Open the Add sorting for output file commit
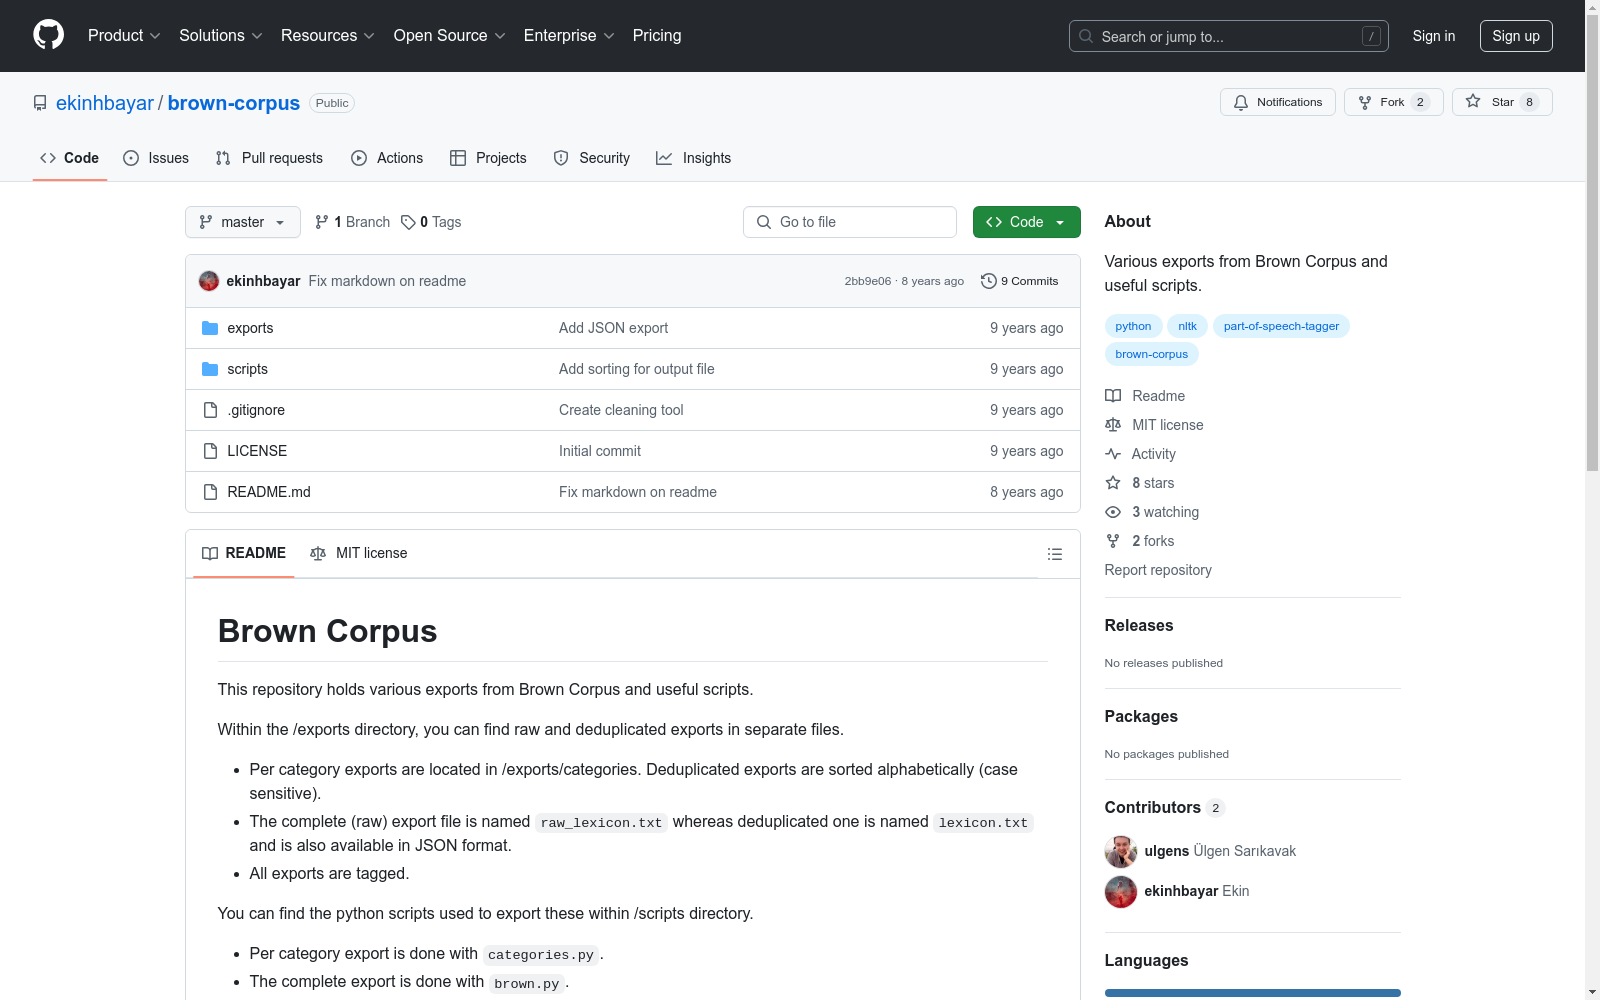Screen dimensions: 1600x1000 (x=637, y=369)
